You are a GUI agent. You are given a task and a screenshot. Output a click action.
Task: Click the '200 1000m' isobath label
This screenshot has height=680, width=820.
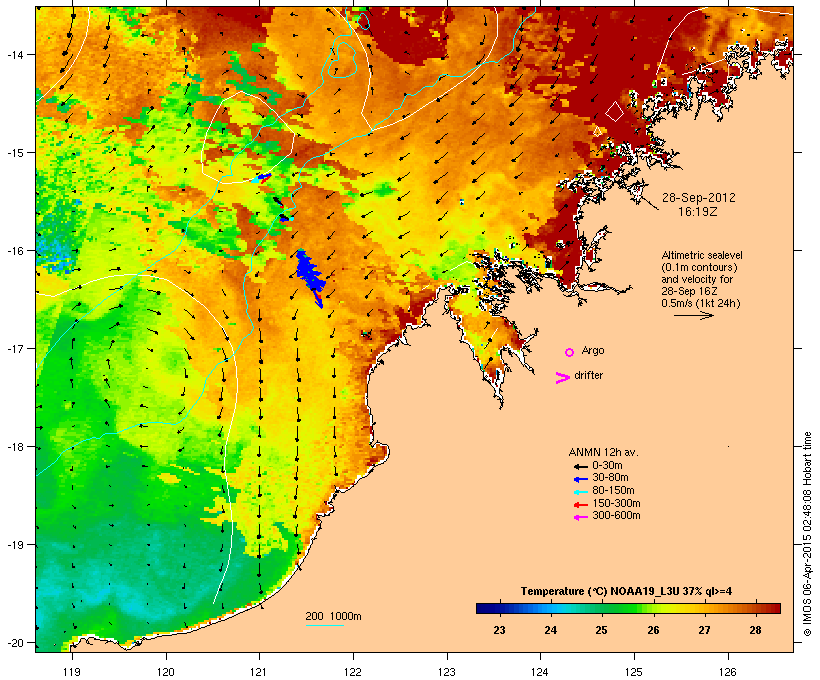[333, 616]
